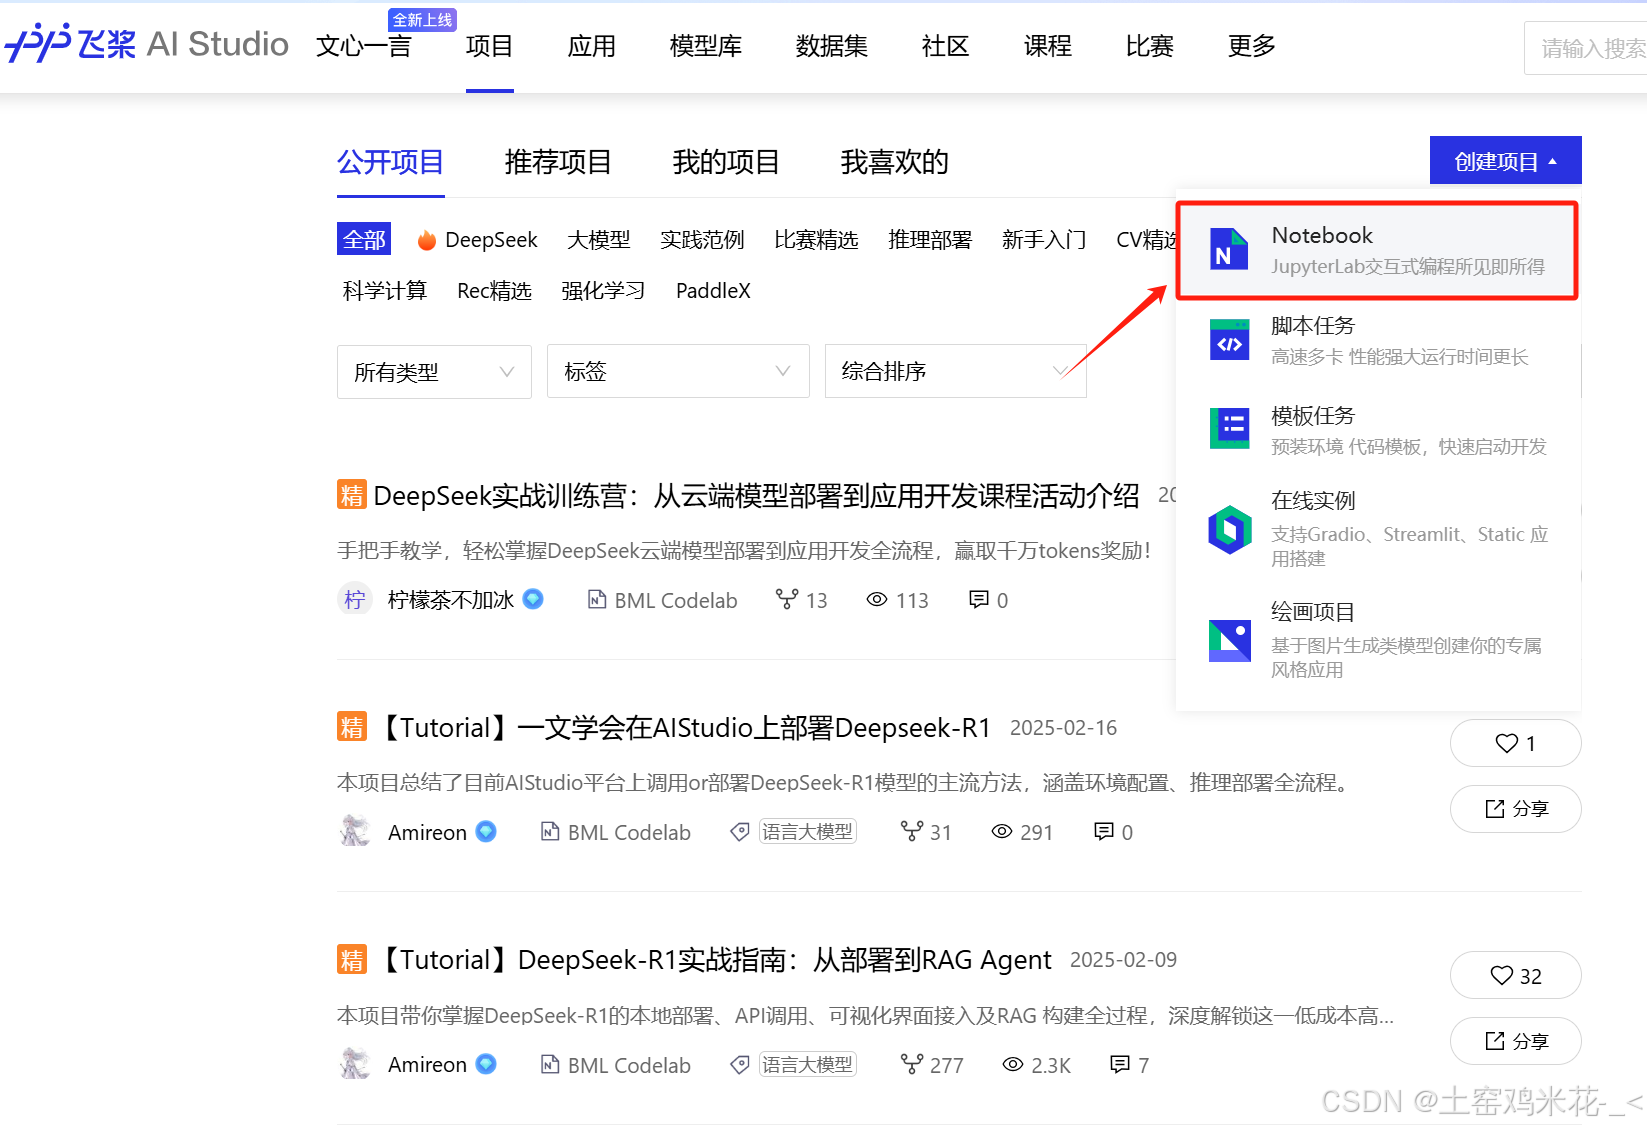Filter by 新手入门 category
This screenshot has width=1647, height=1129.
pyautogui.click(x=1044, y=240)
